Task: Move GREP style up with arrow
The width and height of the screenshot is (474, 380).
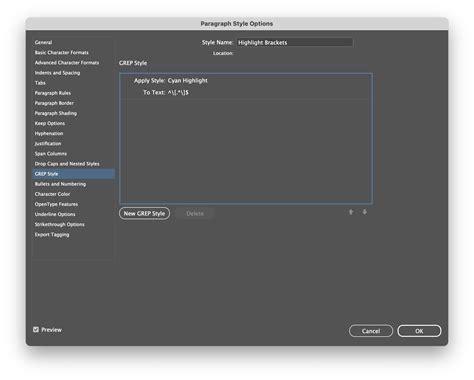Action: [351, 212]
